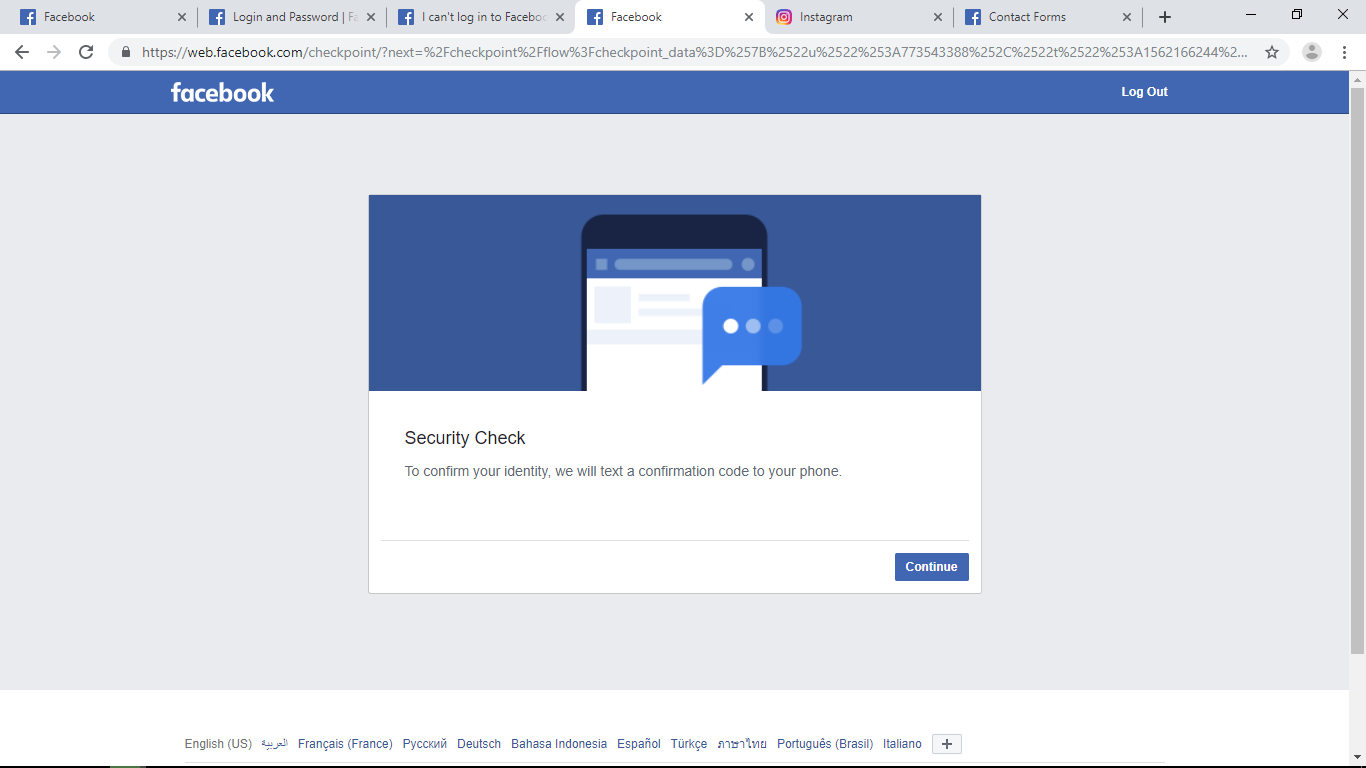Switch language to Bahasa Indonesia
The image size is (1366, 768).
click(559, 744)
